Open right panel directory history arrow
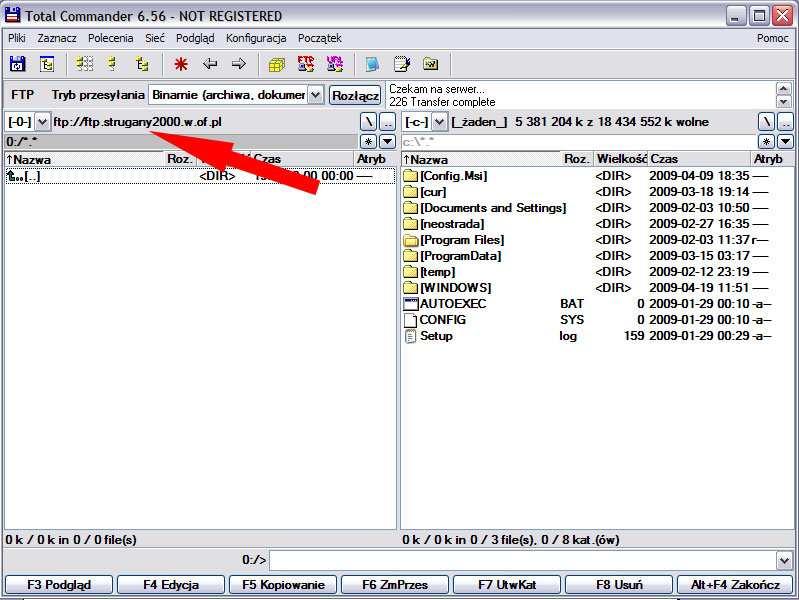Viewport: 799px width, 600px height. [x=786, y=142]
